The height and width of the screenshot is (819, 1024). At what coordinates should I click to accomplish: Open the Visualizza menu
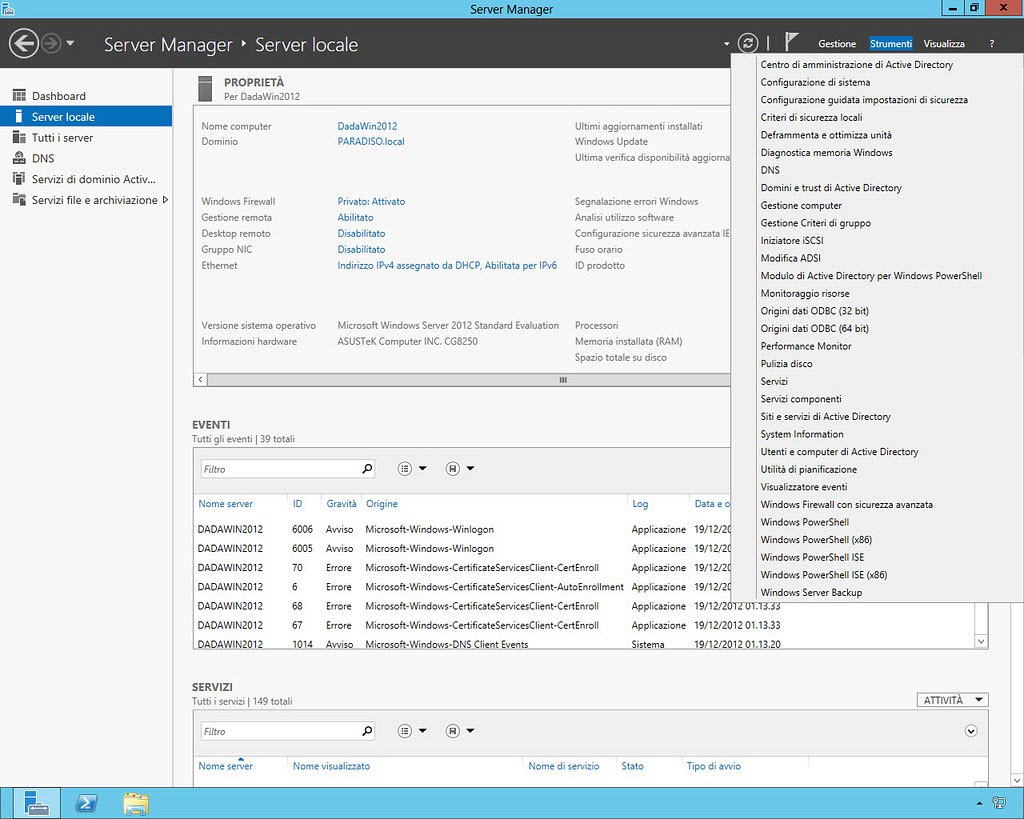(x=944, y=44)
